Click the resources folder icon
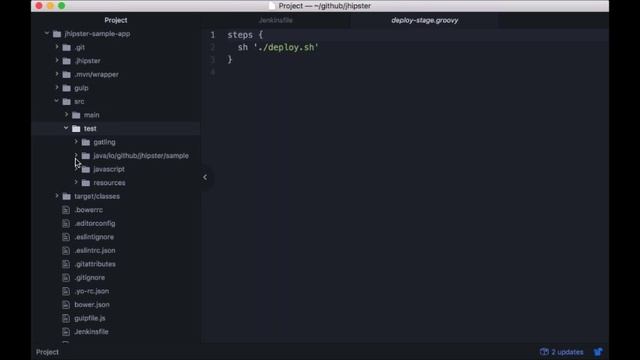Viewport: 640px width, 360px height. [86, 183]
